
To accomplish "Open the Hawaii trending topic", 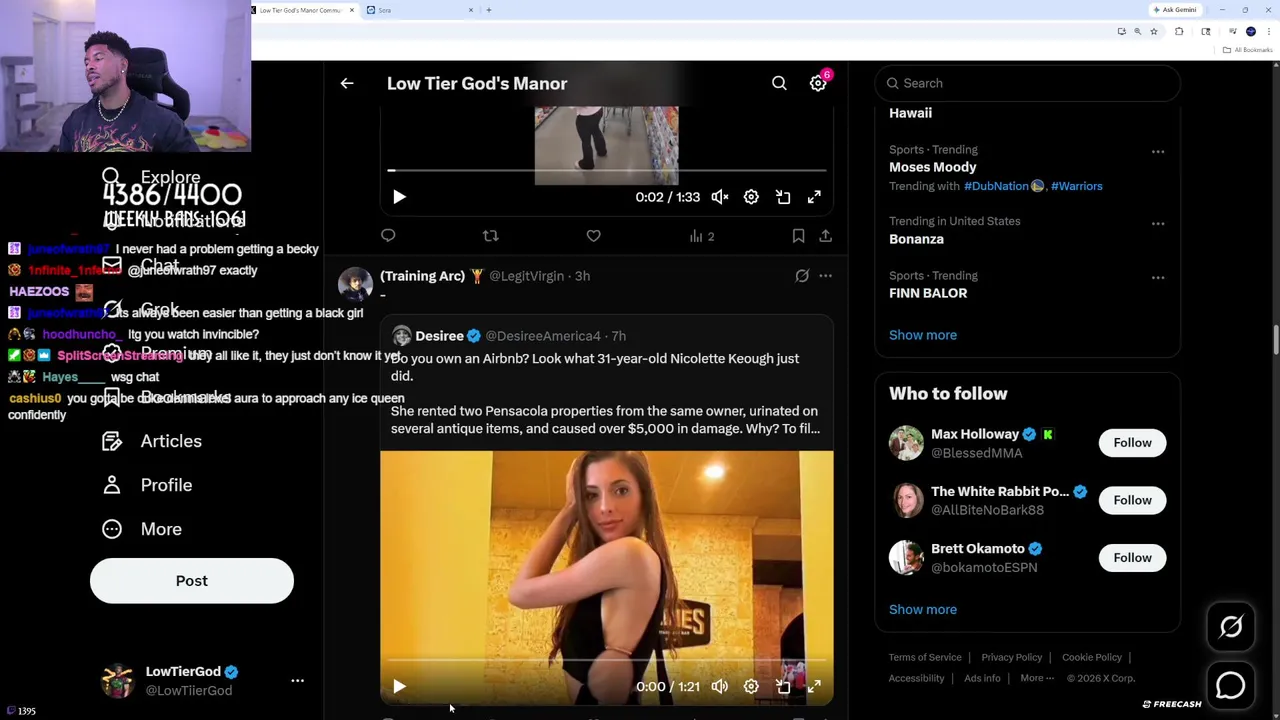I will pos(910,113).
